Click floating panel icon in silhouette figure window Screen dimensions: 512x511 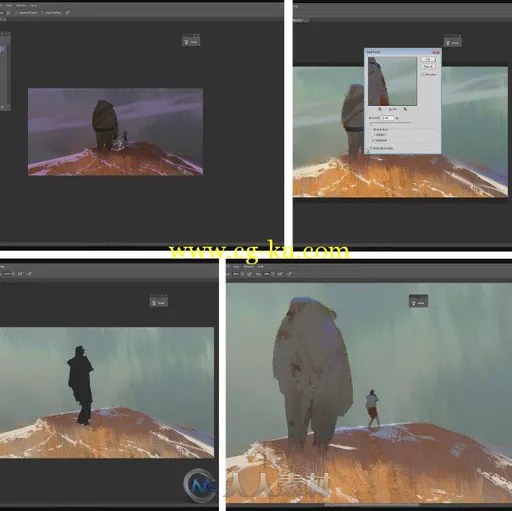(x=159, y=302)
